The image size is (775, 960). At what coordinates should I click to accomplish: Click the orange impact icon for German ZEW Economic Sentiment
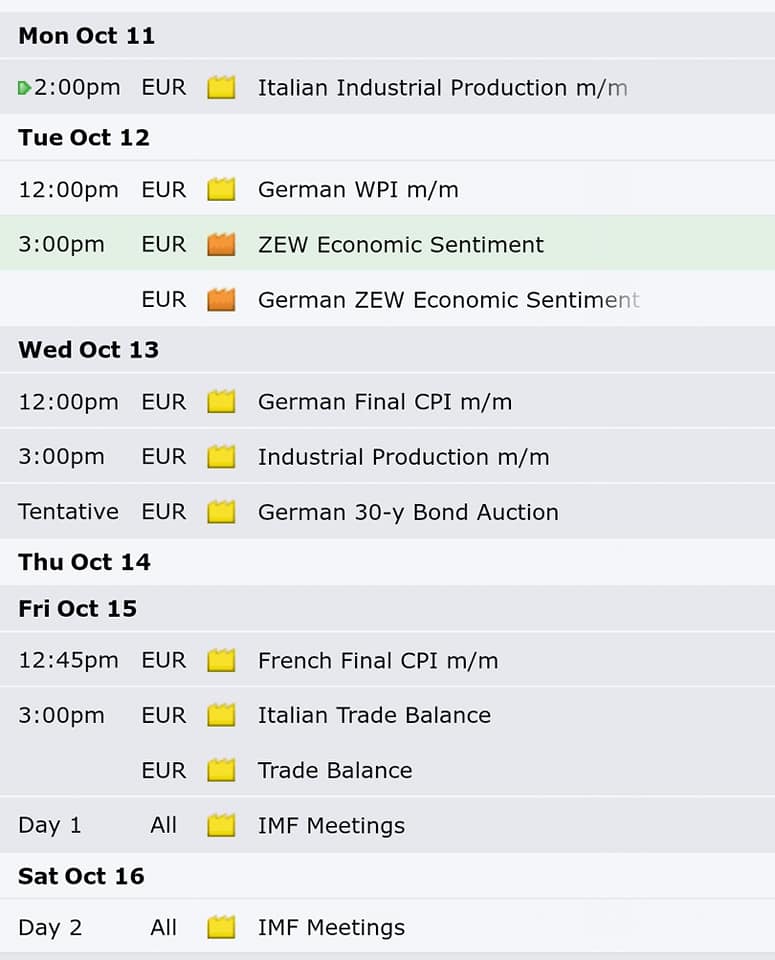coord(221,299)
